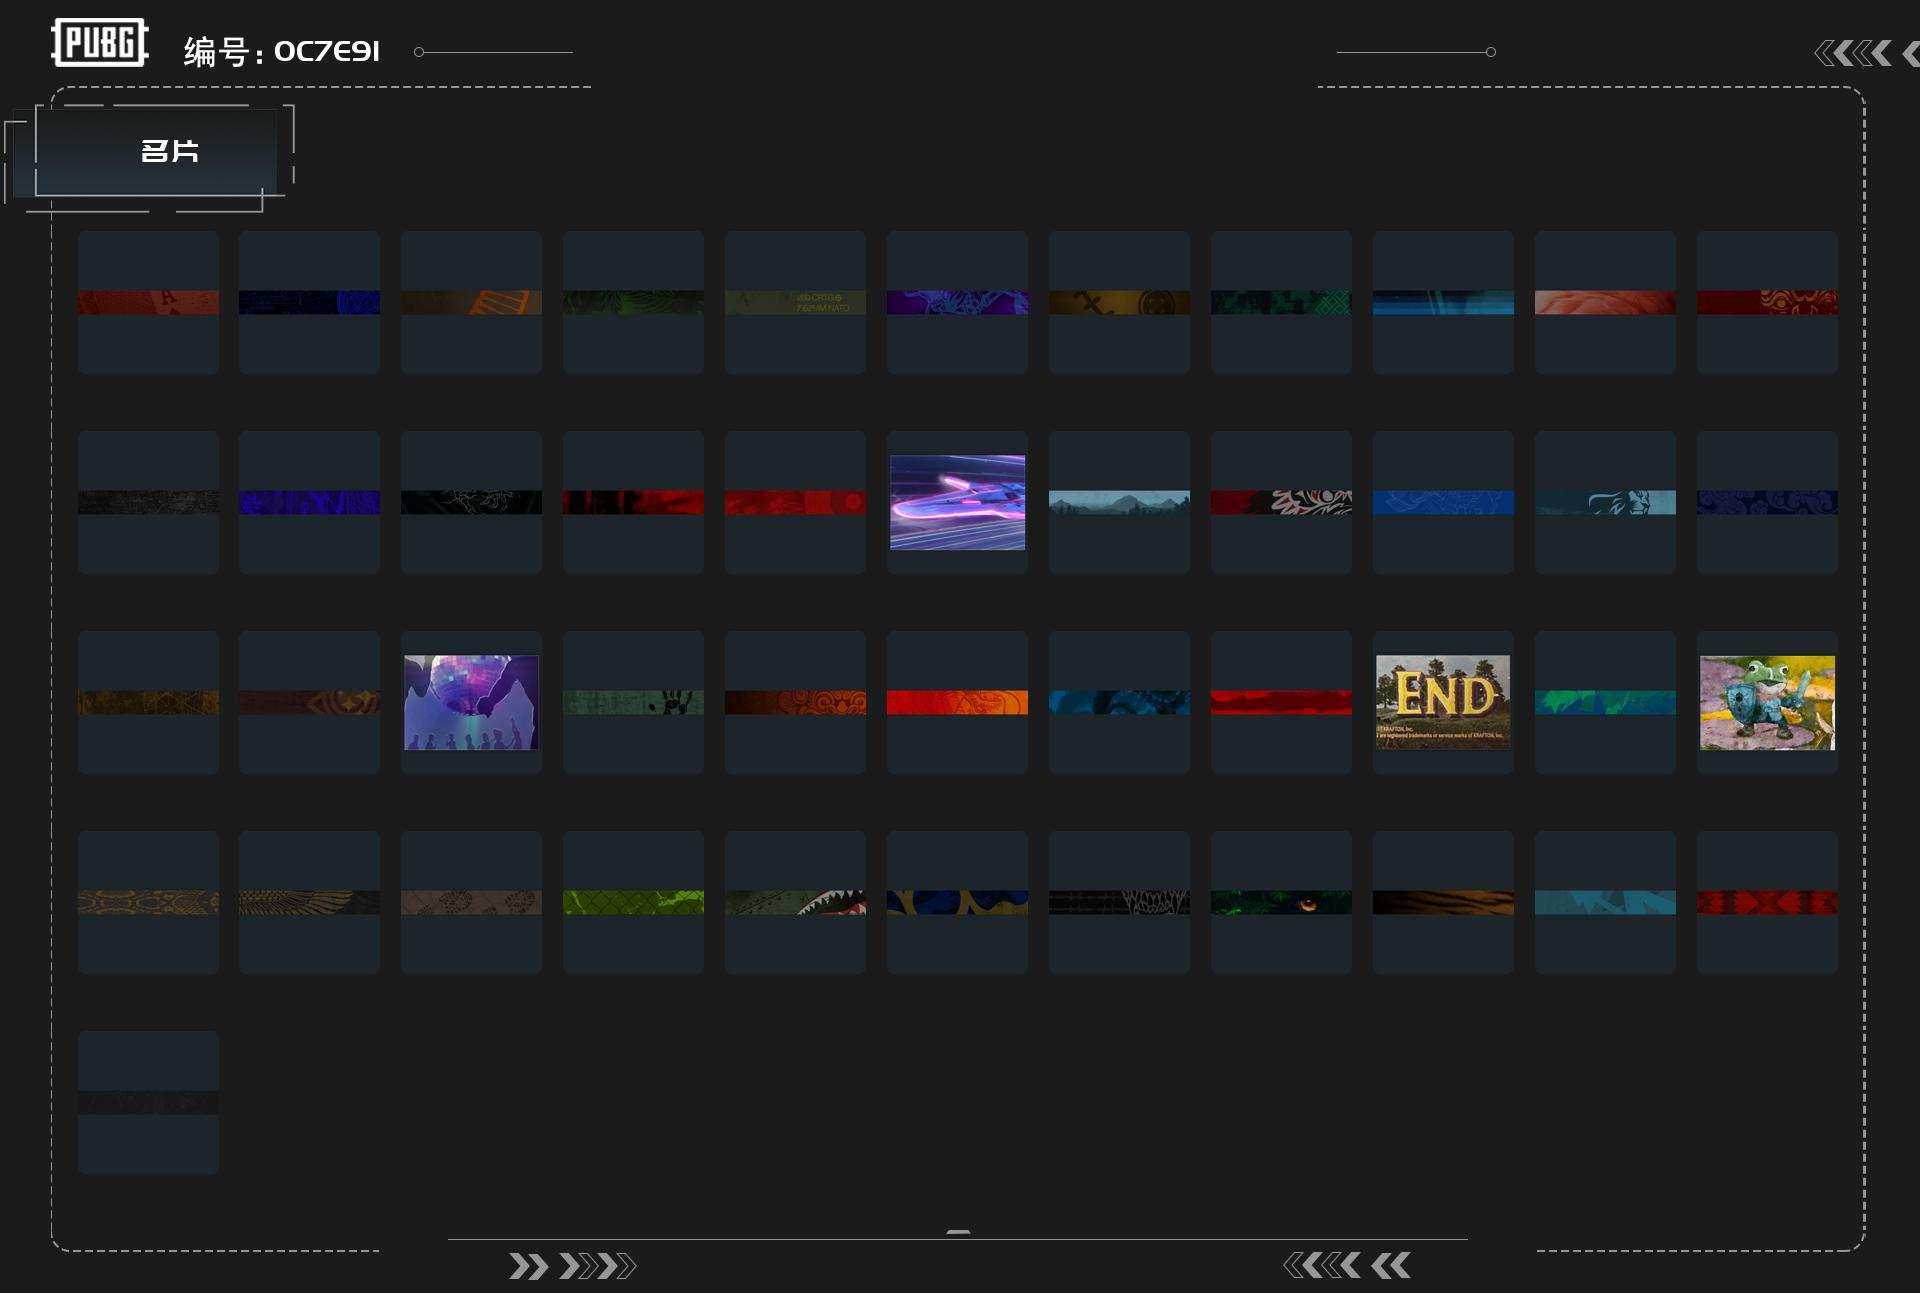The height and width of the screenshot is (1293, 1920).
Task: Choose the shark mouth name card
Action: click(795, 902)
